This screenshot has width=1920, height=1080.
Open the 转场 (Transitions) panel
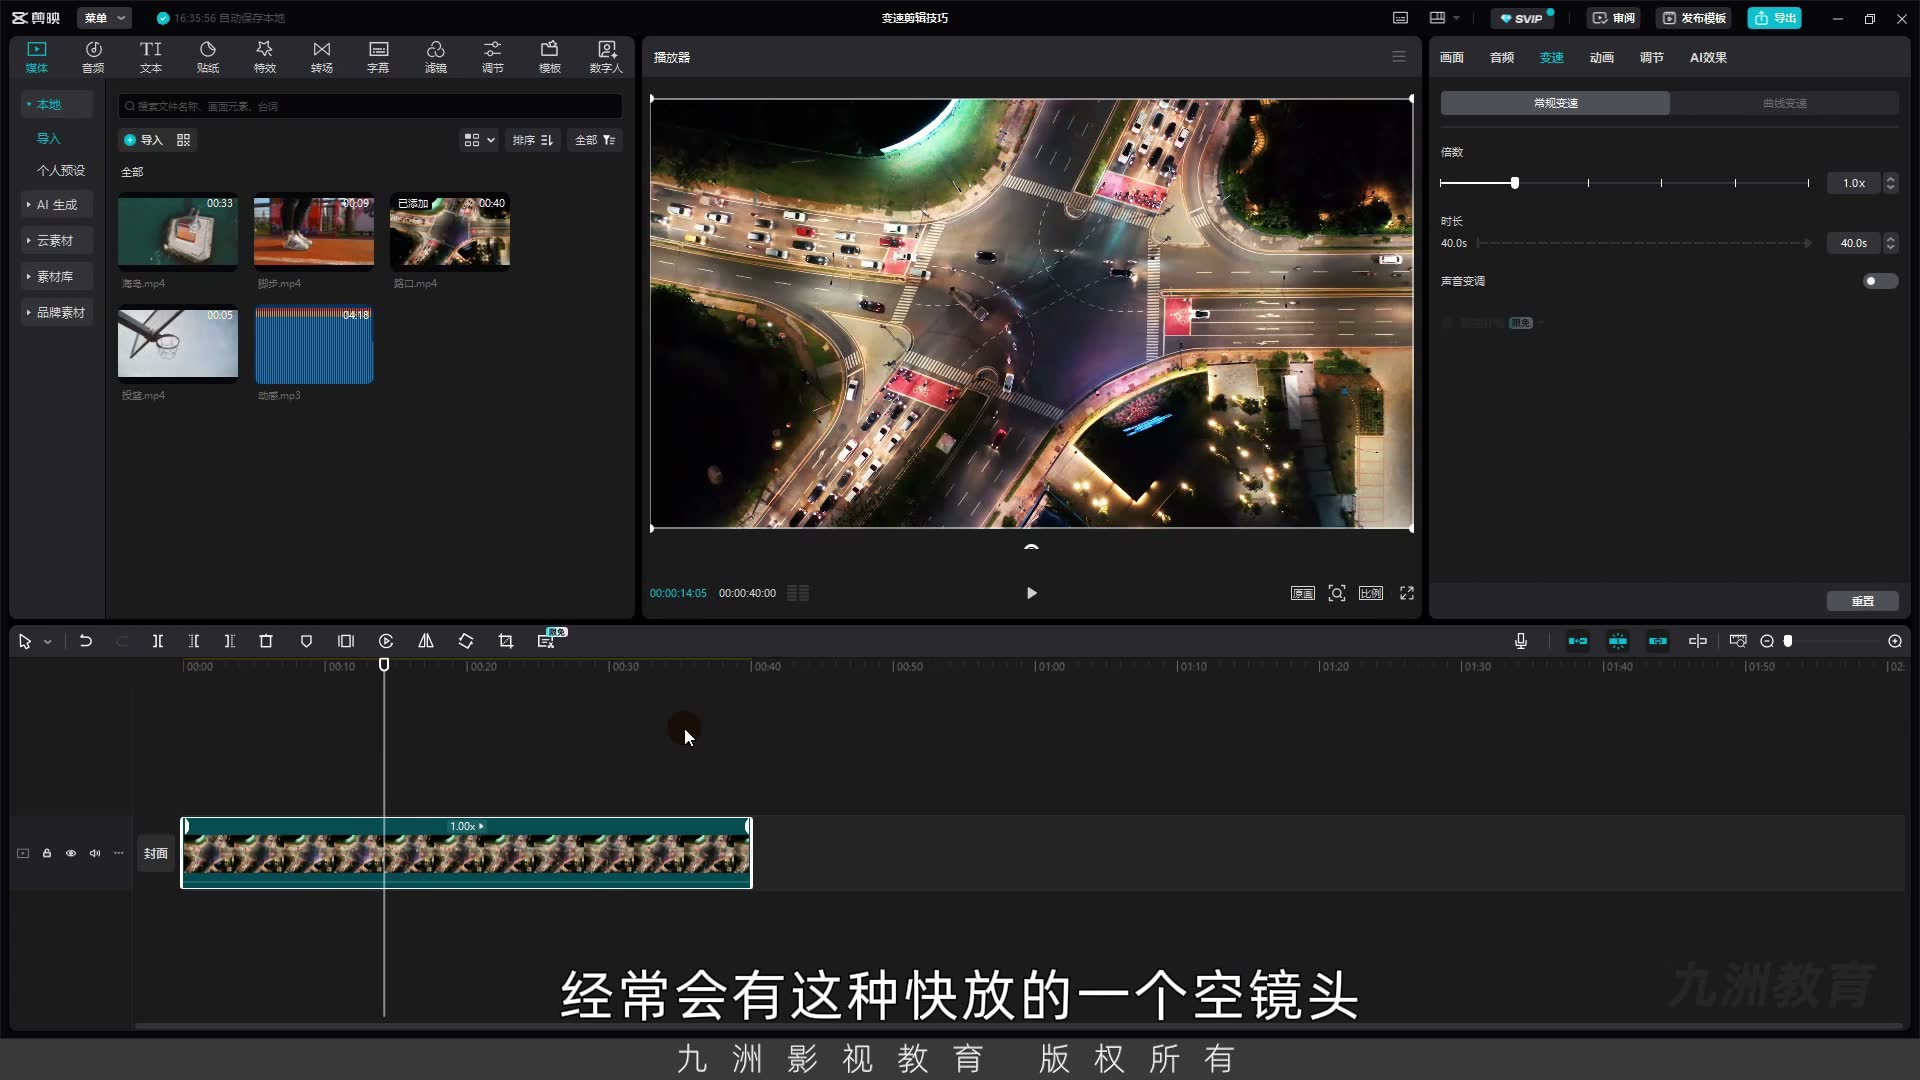click(x=321, y=57)
